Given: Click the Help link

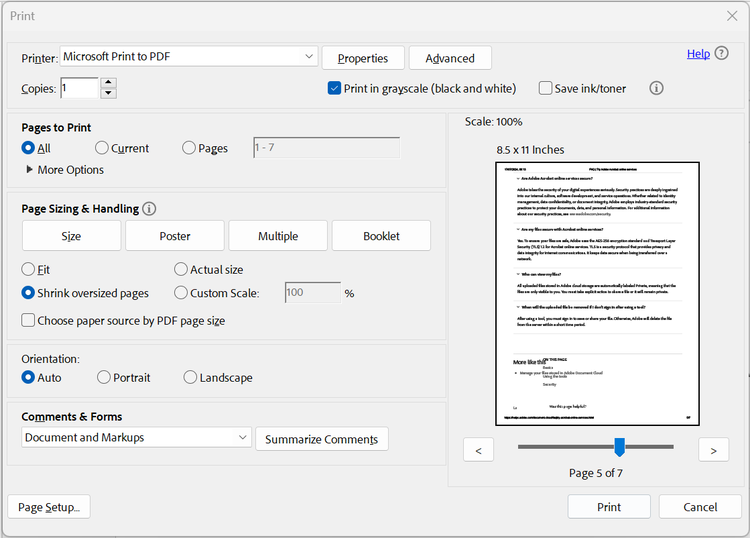Looking at the screenshot, I should [x=698, y=54].
